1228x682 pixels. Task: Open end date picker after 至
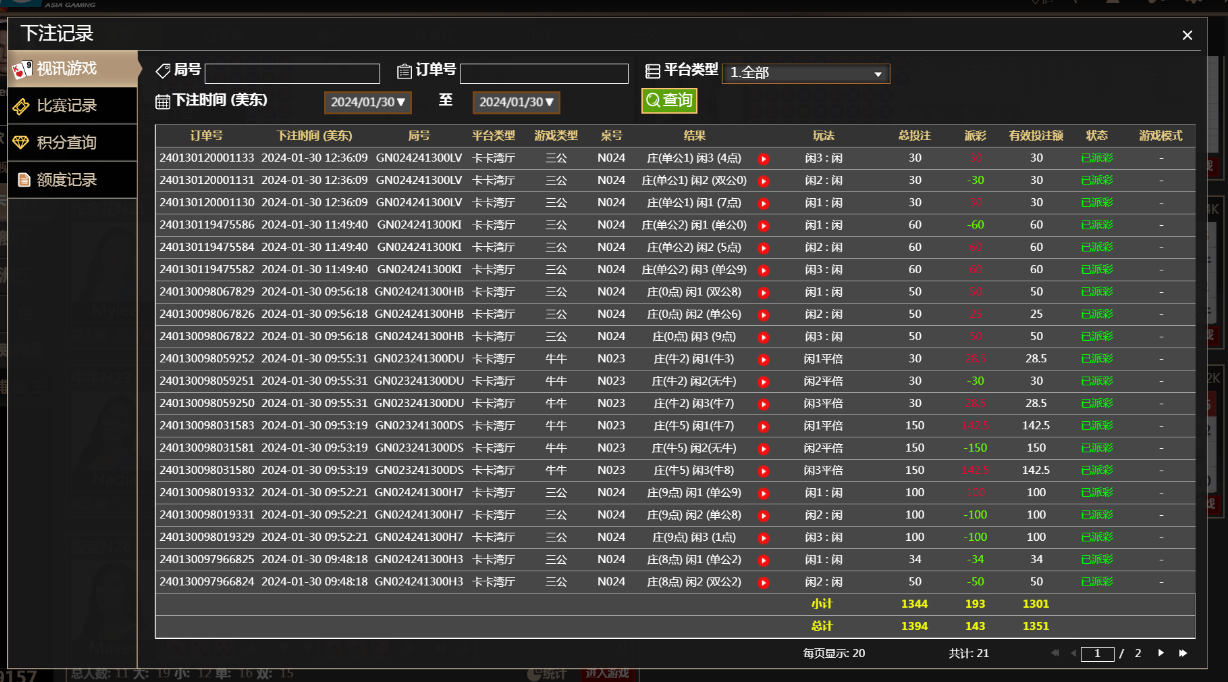click(x=517, y=102)
